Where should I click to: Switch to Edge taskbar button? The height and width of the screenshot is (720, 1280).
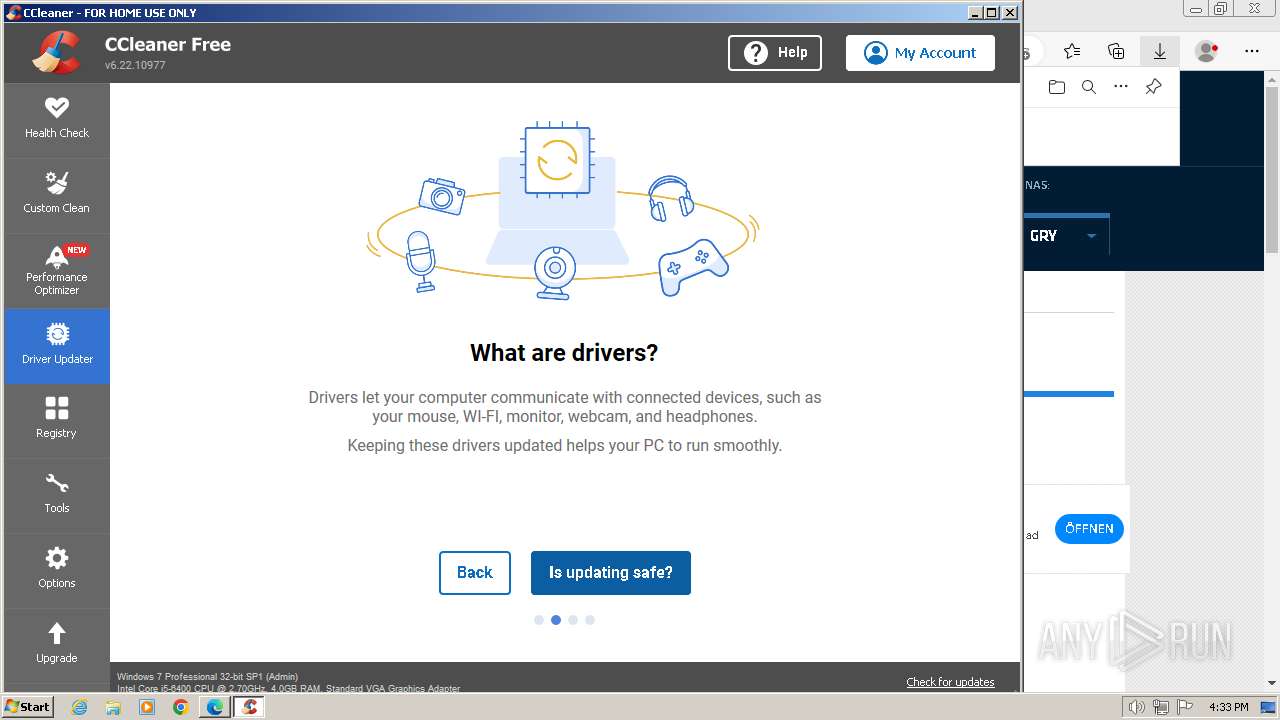[x=214, y=707]
